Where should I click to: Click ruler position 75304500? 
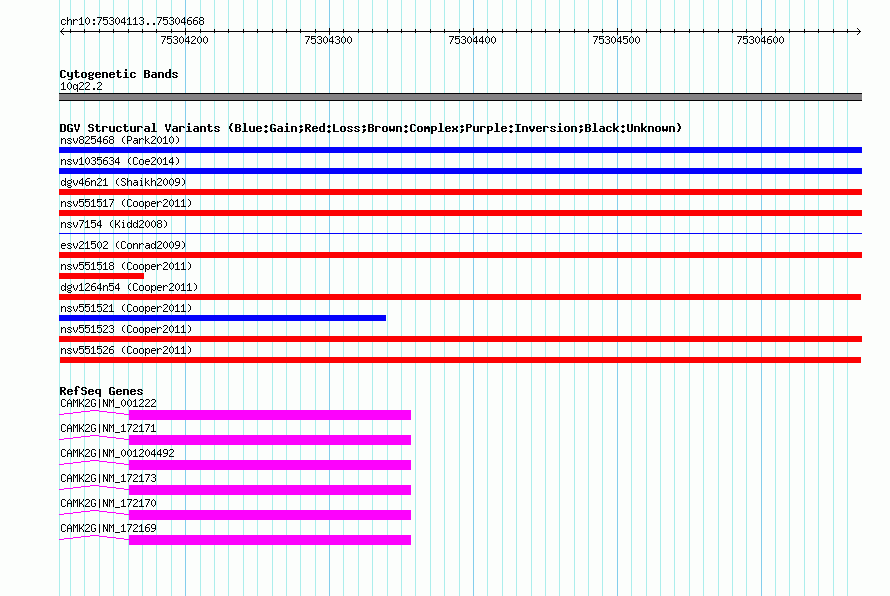tap(616, 40)
